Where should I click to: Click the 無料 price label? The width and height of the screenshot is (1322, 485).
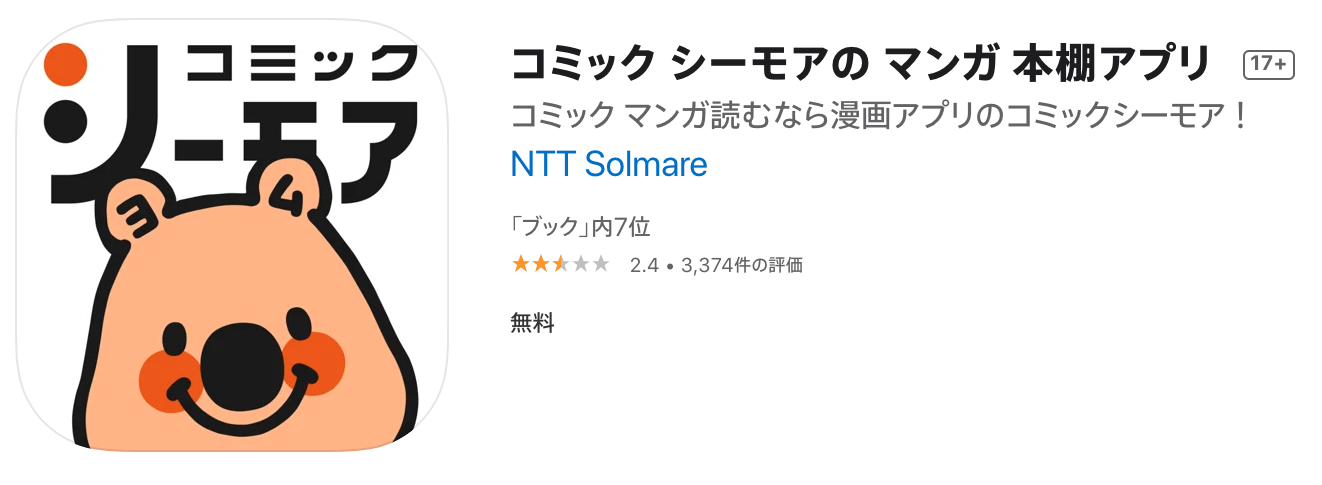pos(532,323)
